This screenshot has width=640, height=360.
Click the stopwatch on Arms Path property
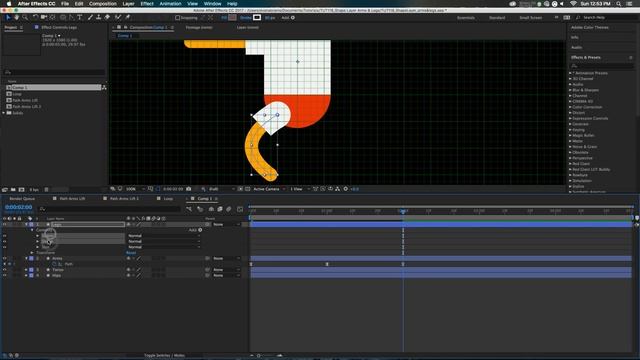[54, 264]
